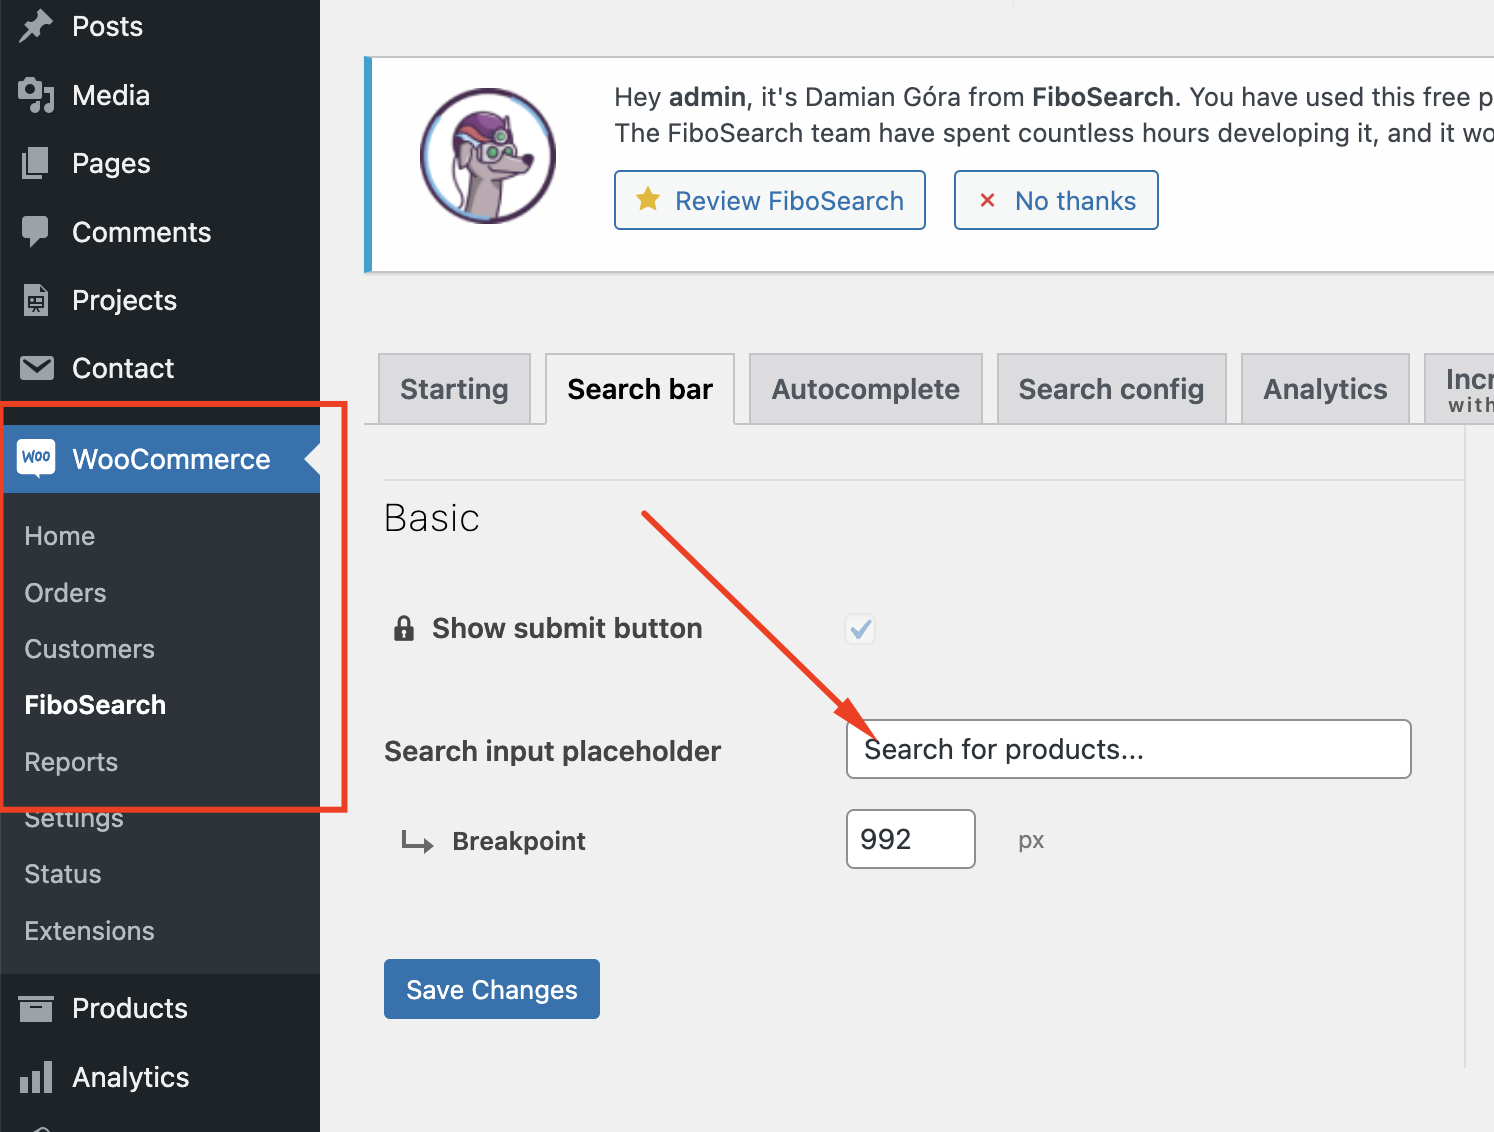
Task: Click the arrow icon beside Breakpoint
Action: [x=417, y=841]
